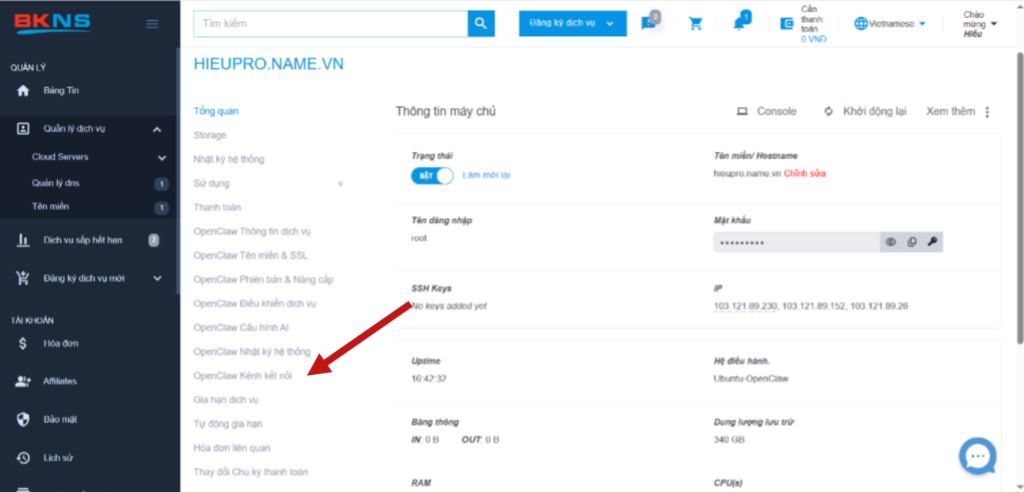Screen dimensions: 1024x492
Task: Open the Vietnamese language selector
Action: click(890, 24)
